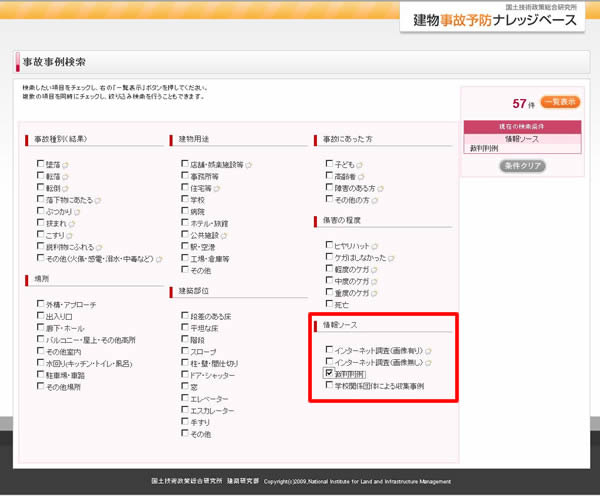
Task: Open the info bubble icon beside ぶつかり
Action: pos(77,212)
